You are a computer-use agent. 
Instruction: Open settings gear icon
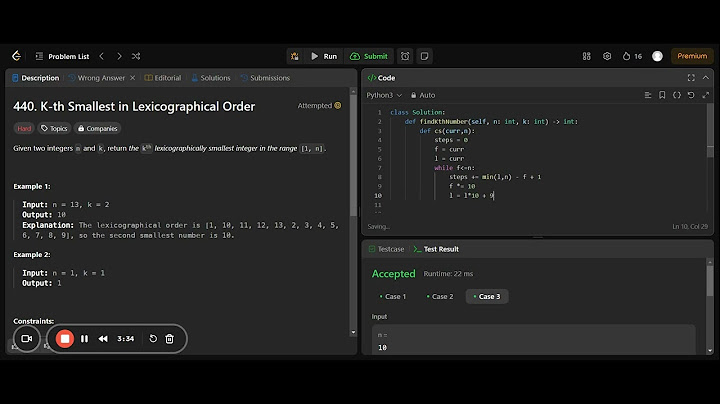tap(607, 56)
